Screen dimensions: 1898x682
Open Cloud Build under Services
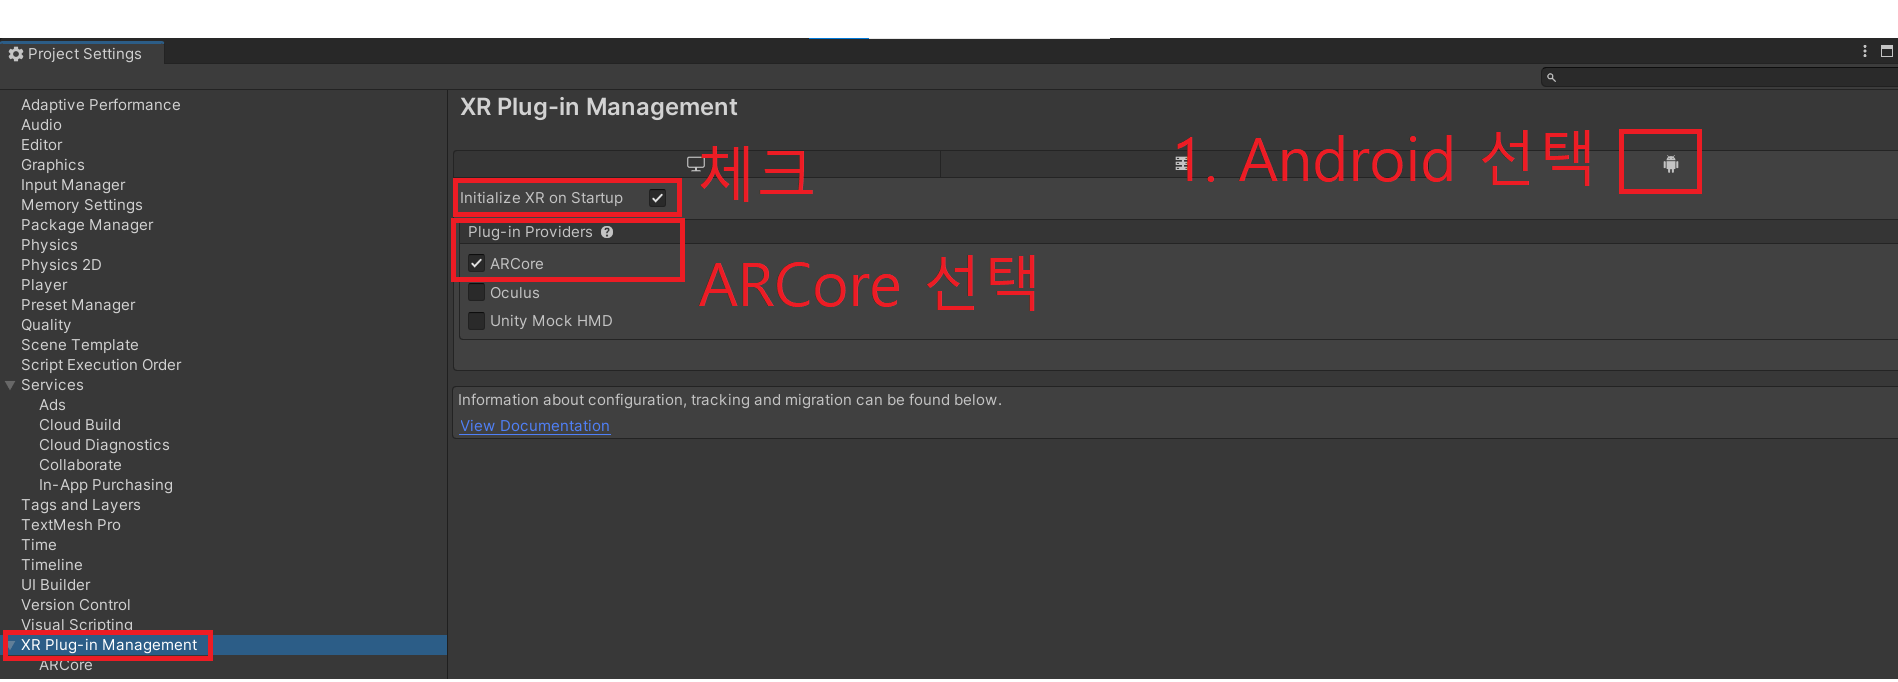(x=80, y=425)
